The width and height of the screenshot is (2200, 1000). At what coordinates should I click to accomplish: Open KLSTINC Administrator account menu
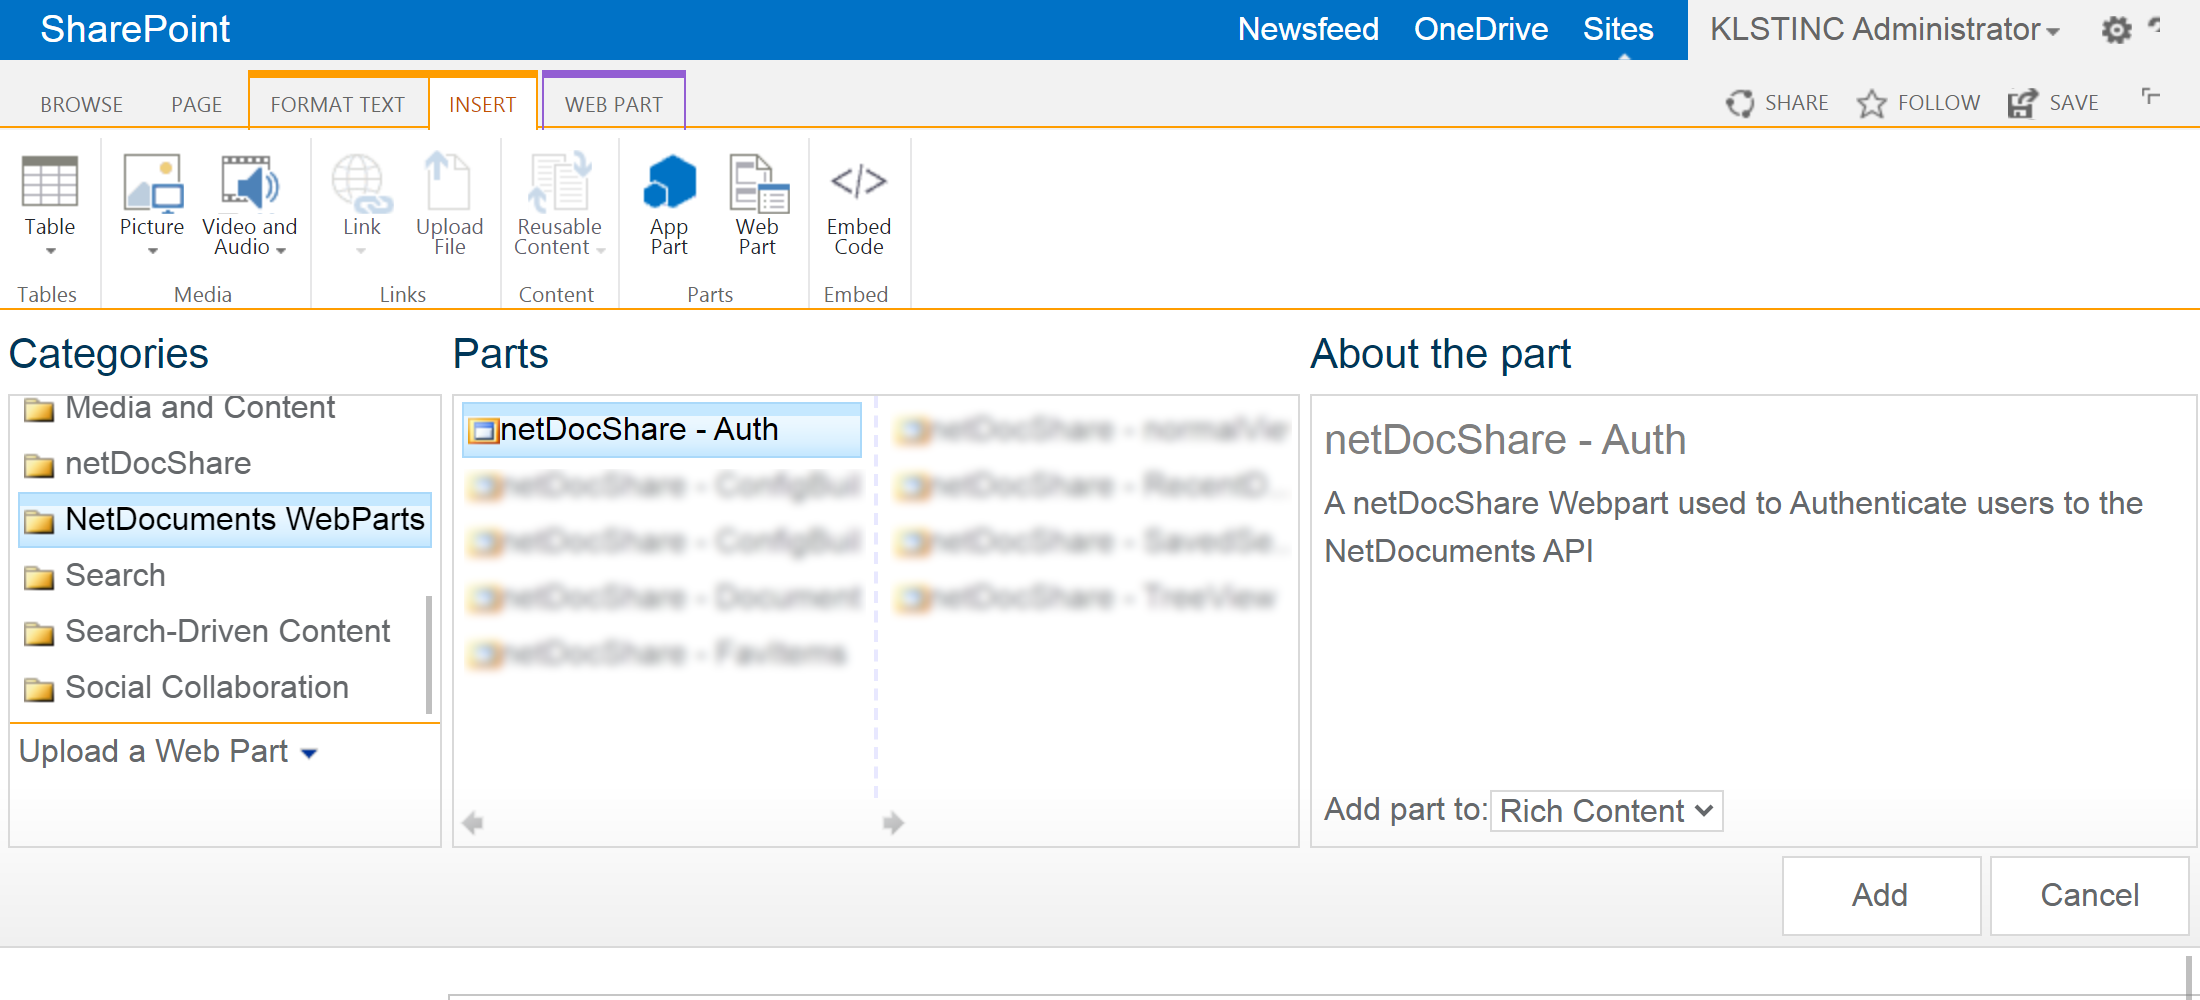[x=1884, y=30]
